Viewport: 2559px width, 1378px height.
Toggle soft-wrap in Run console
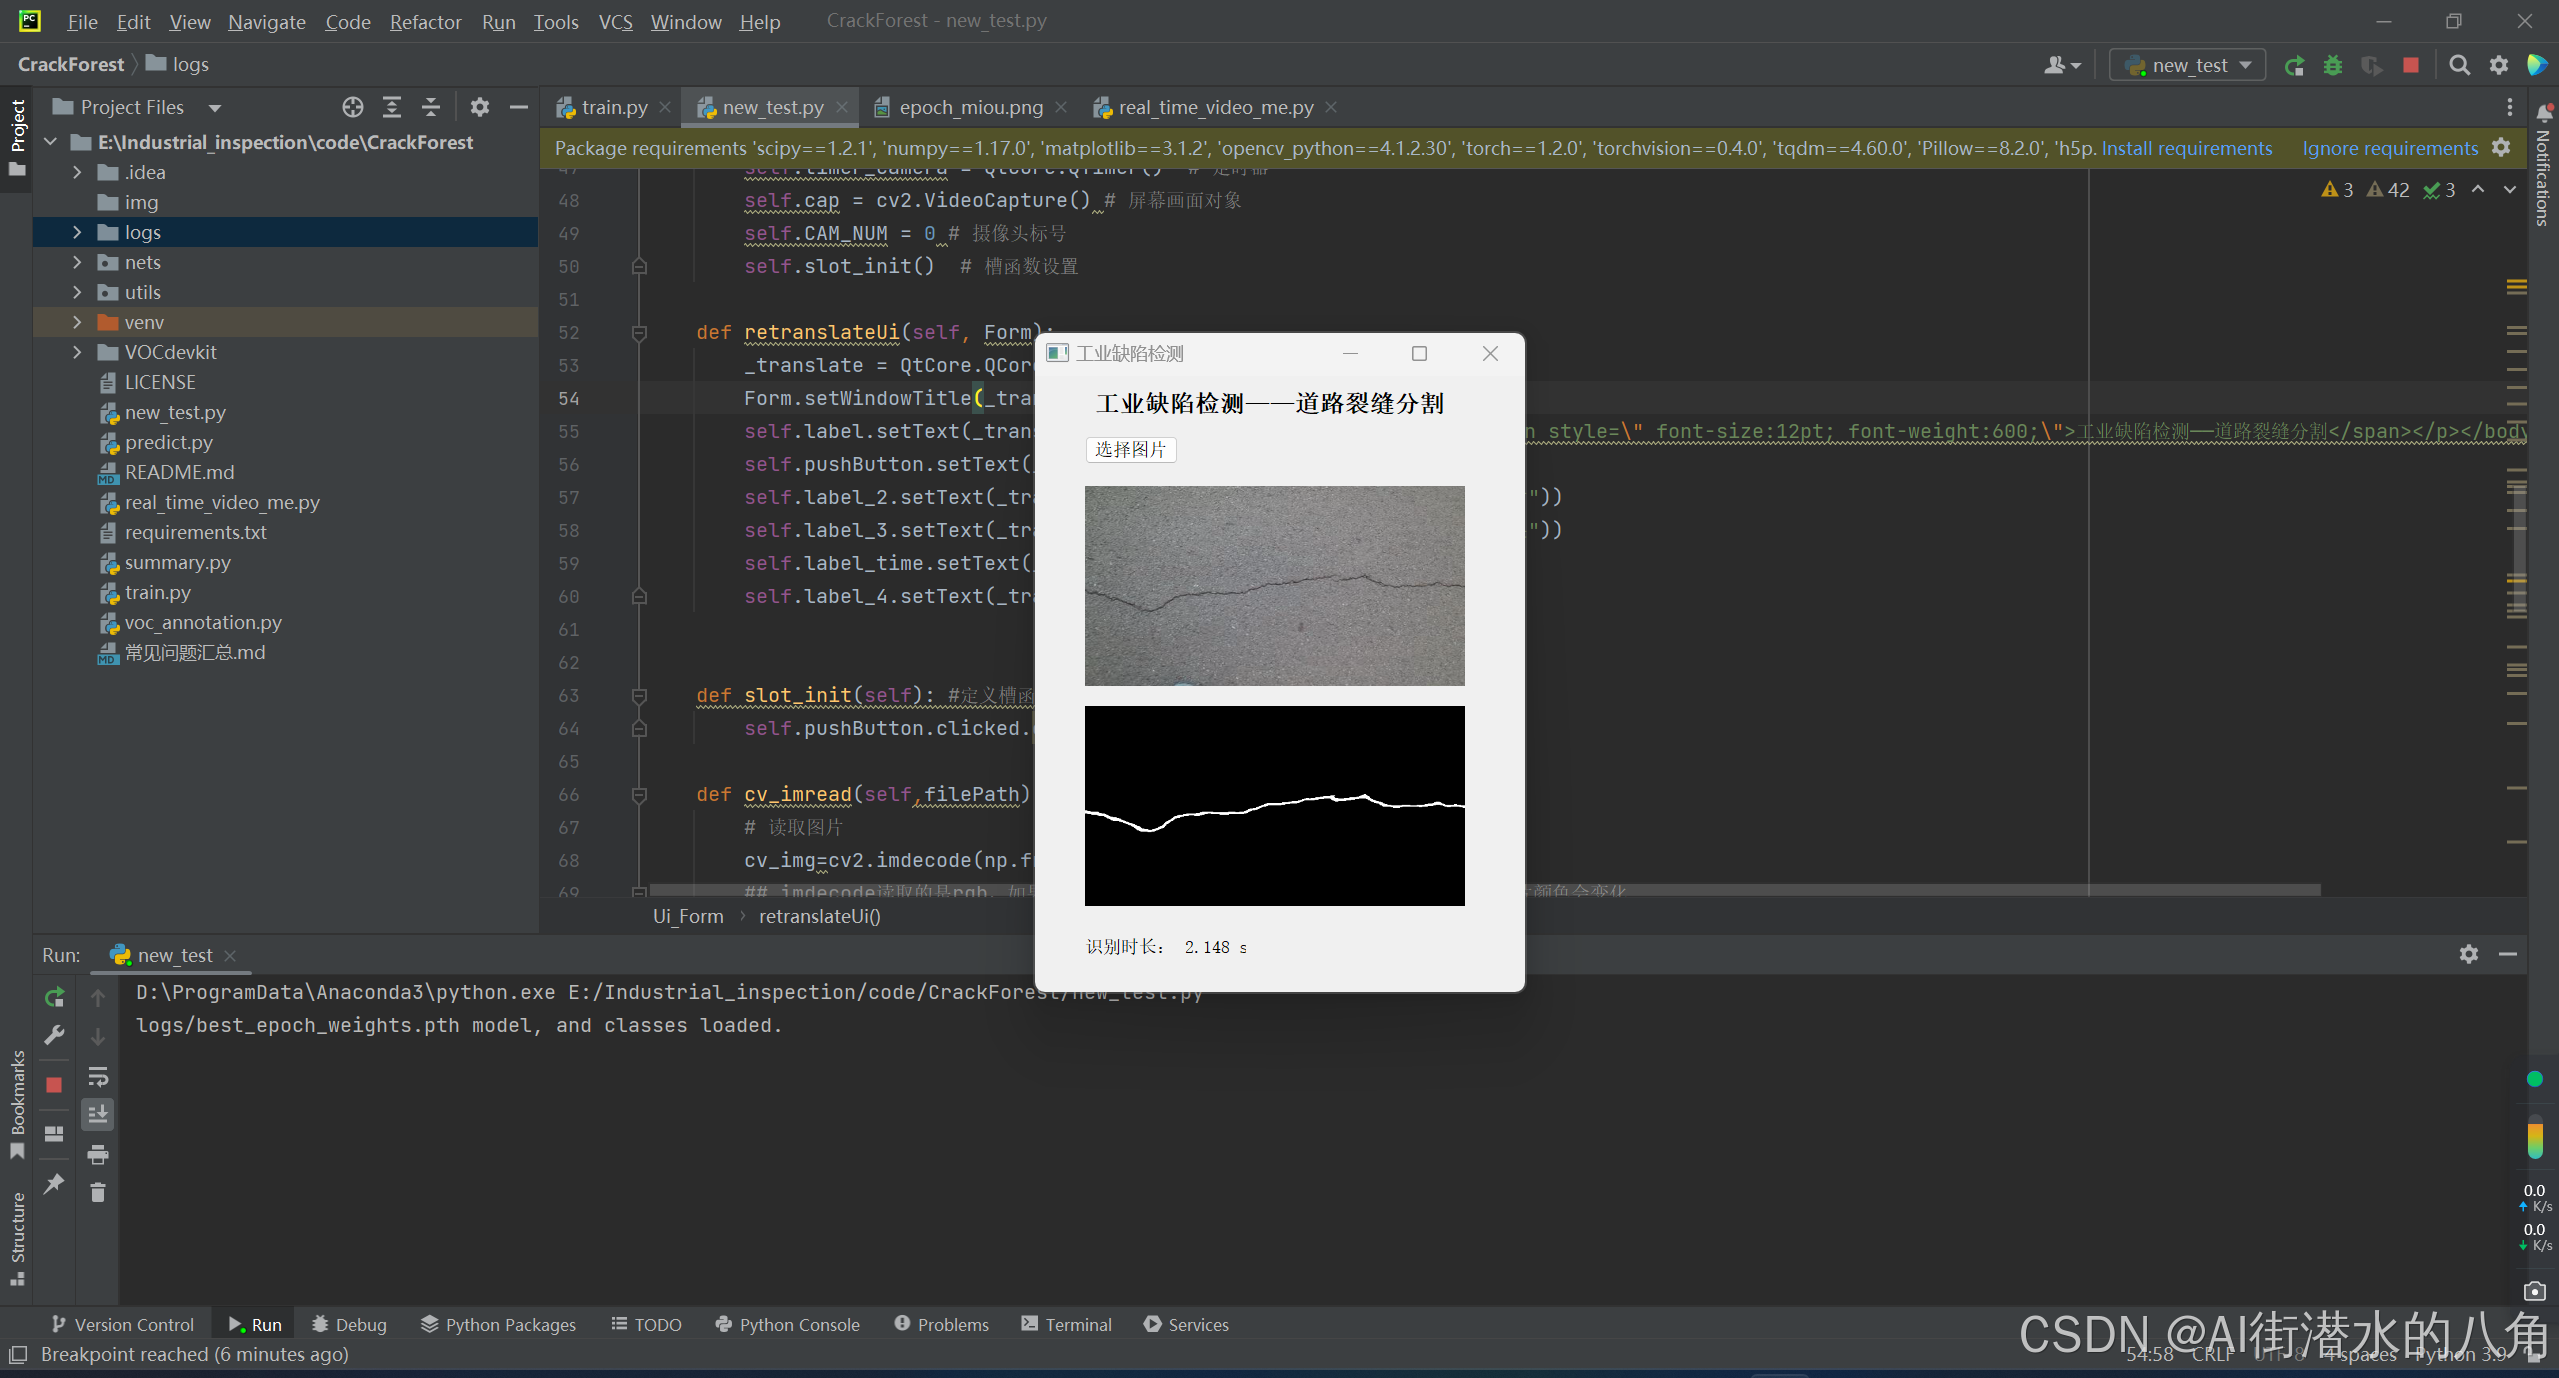click(x=97, y=1076)
